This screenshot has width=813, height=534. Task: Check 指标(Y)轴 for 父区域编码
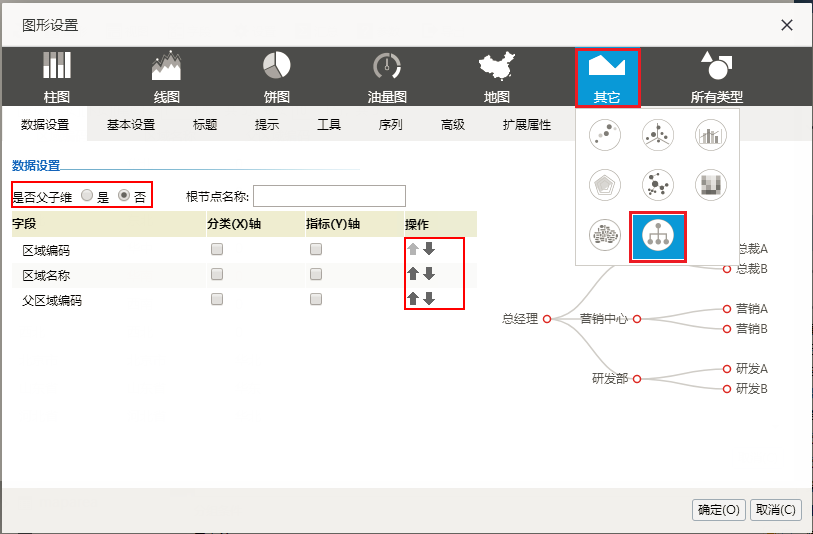tap(316, 299)
